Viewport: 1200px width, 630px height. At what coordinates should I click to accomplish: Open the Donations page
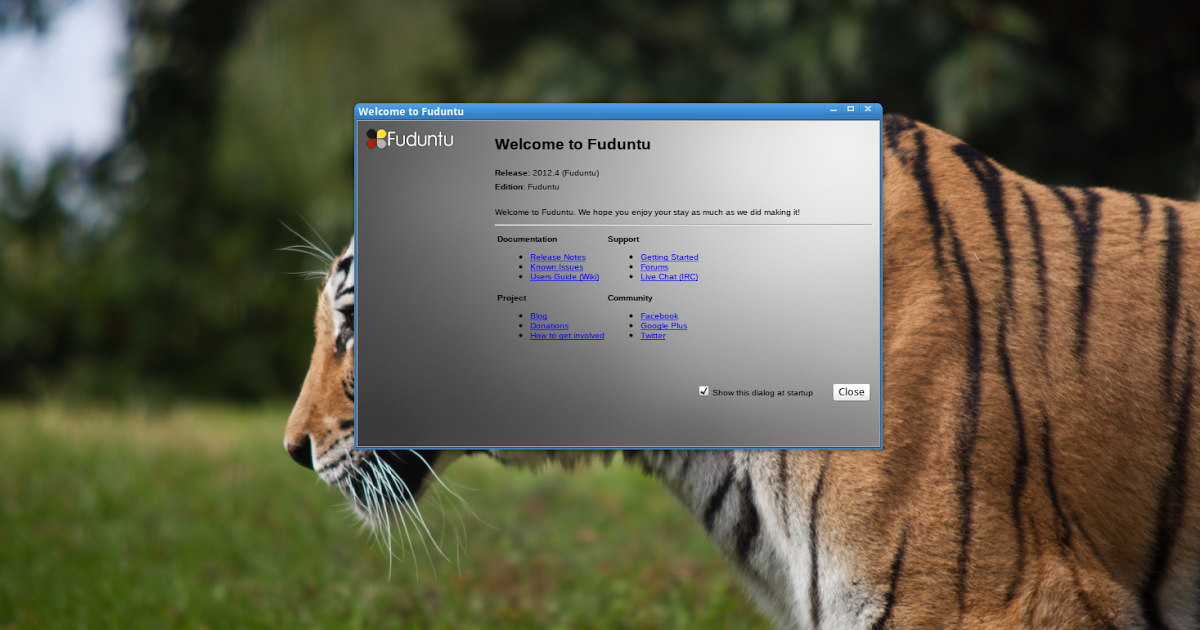coord(549,326)
